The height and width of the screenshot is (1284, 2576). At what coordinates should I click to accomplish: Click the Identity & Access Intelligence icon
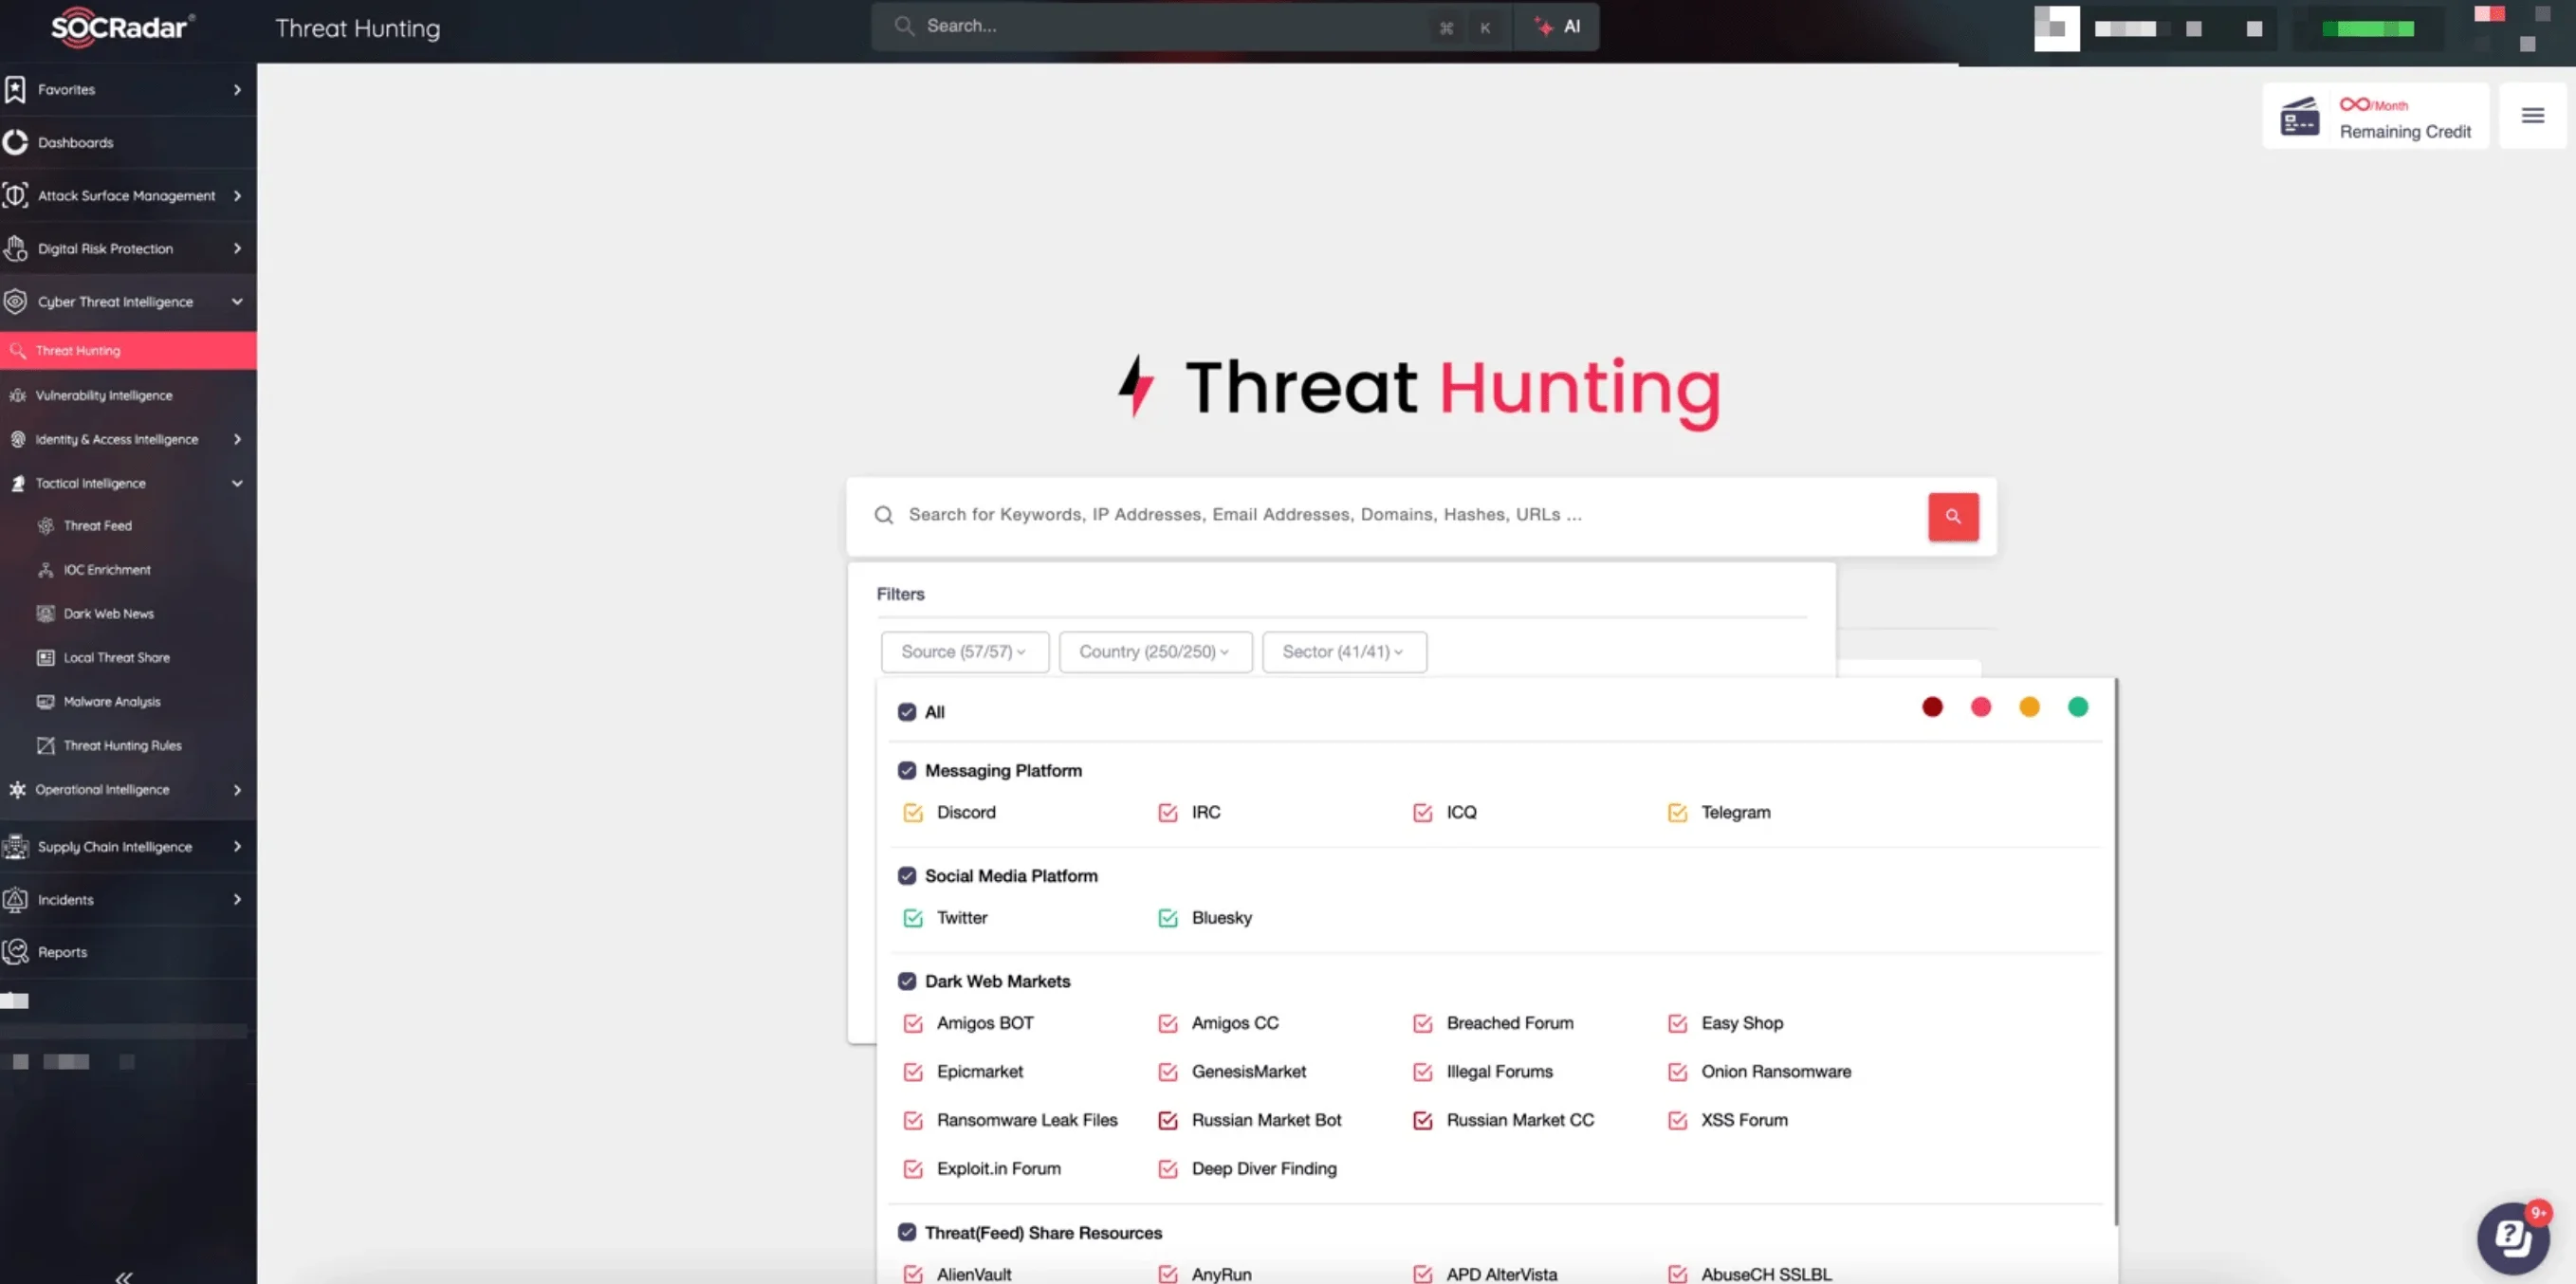coord(16,437)
